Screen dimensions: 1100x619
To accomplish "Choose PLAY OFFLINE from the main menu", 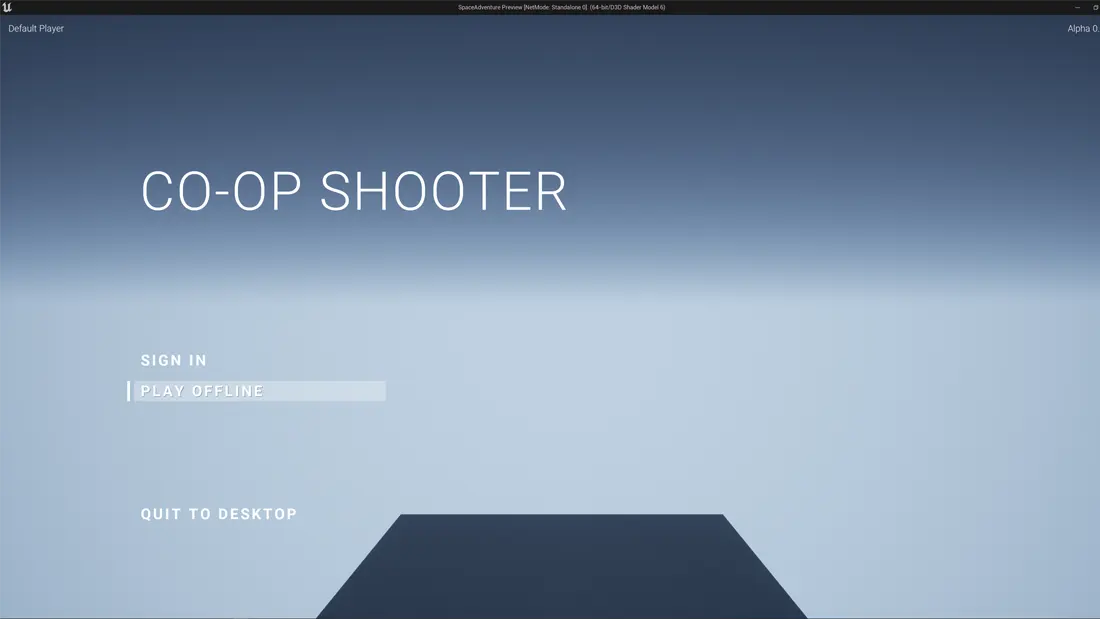I will [257, 391].
